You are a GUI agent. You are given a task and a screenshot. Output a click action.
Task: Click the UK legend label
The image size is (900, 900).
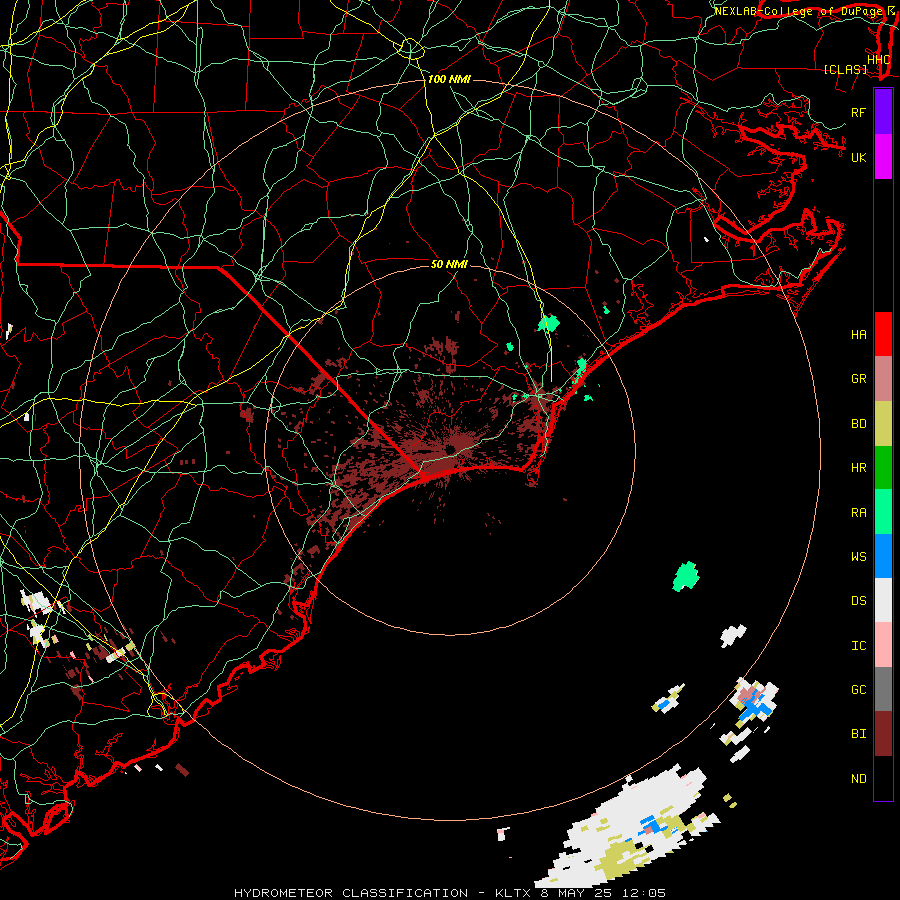(x=858, y=157)
